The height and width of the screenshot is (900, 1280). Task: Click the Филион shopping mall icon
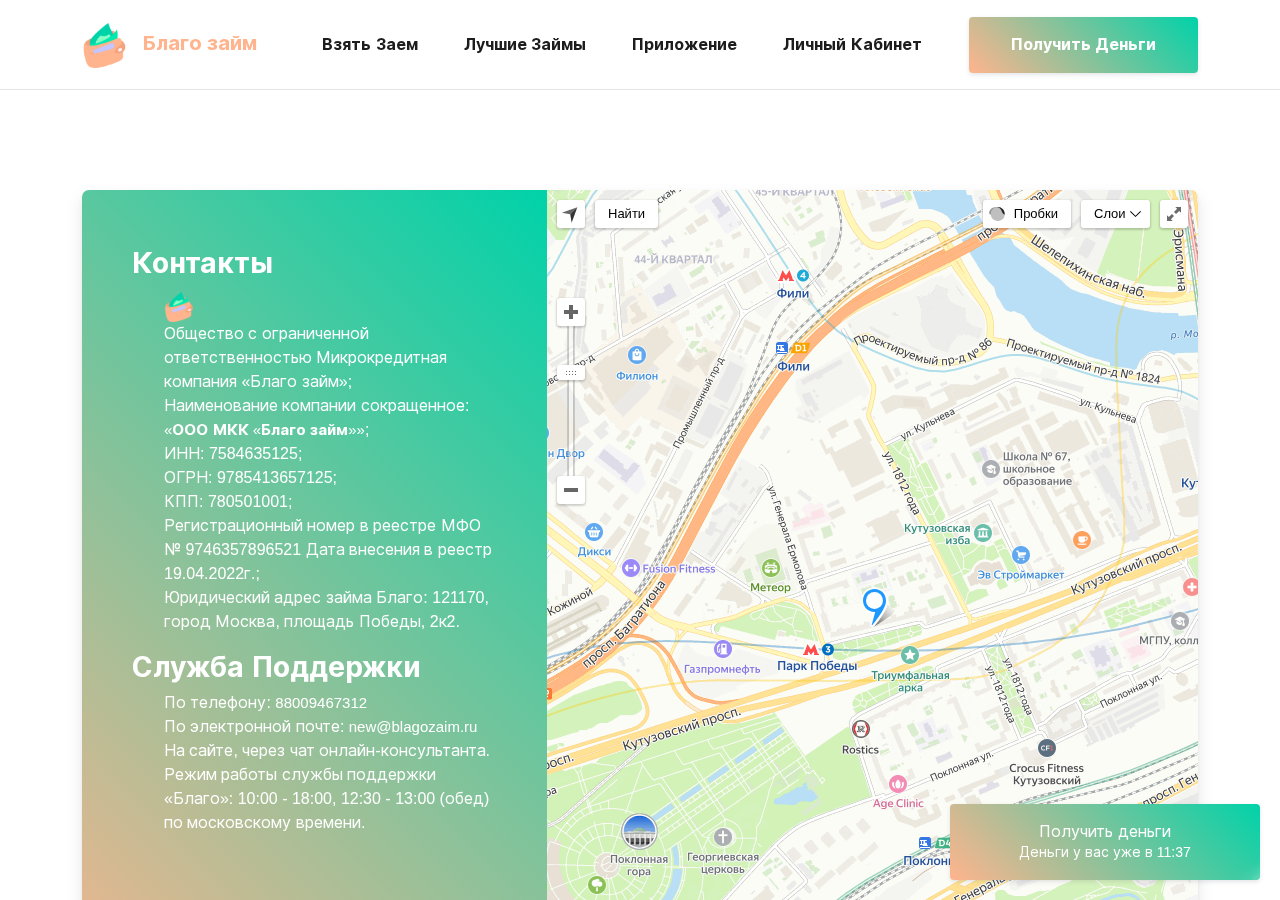coord(637,355)
